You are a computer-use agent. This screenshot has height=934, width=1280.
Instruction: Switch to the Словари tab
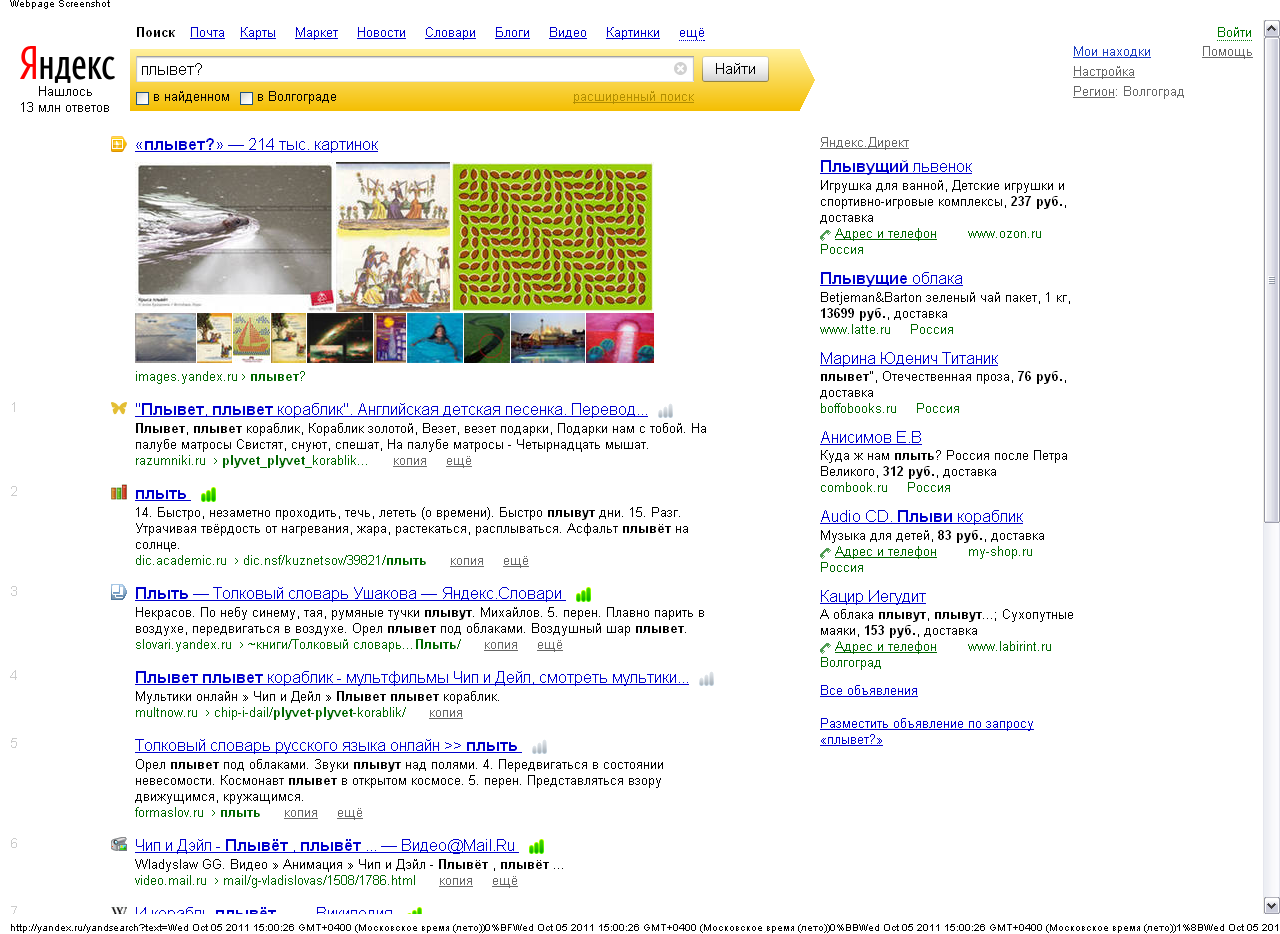point(450,33)
